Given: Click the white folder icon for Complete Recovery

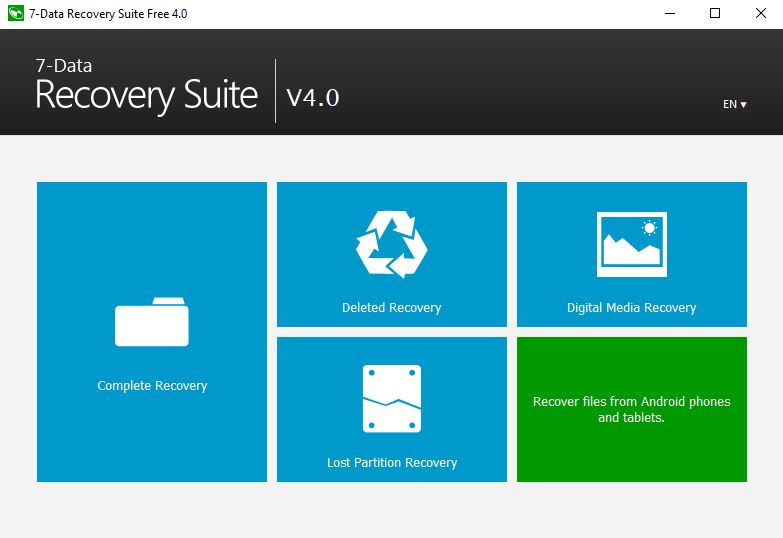Looking at the screenshot, I should tap(152, 322).
